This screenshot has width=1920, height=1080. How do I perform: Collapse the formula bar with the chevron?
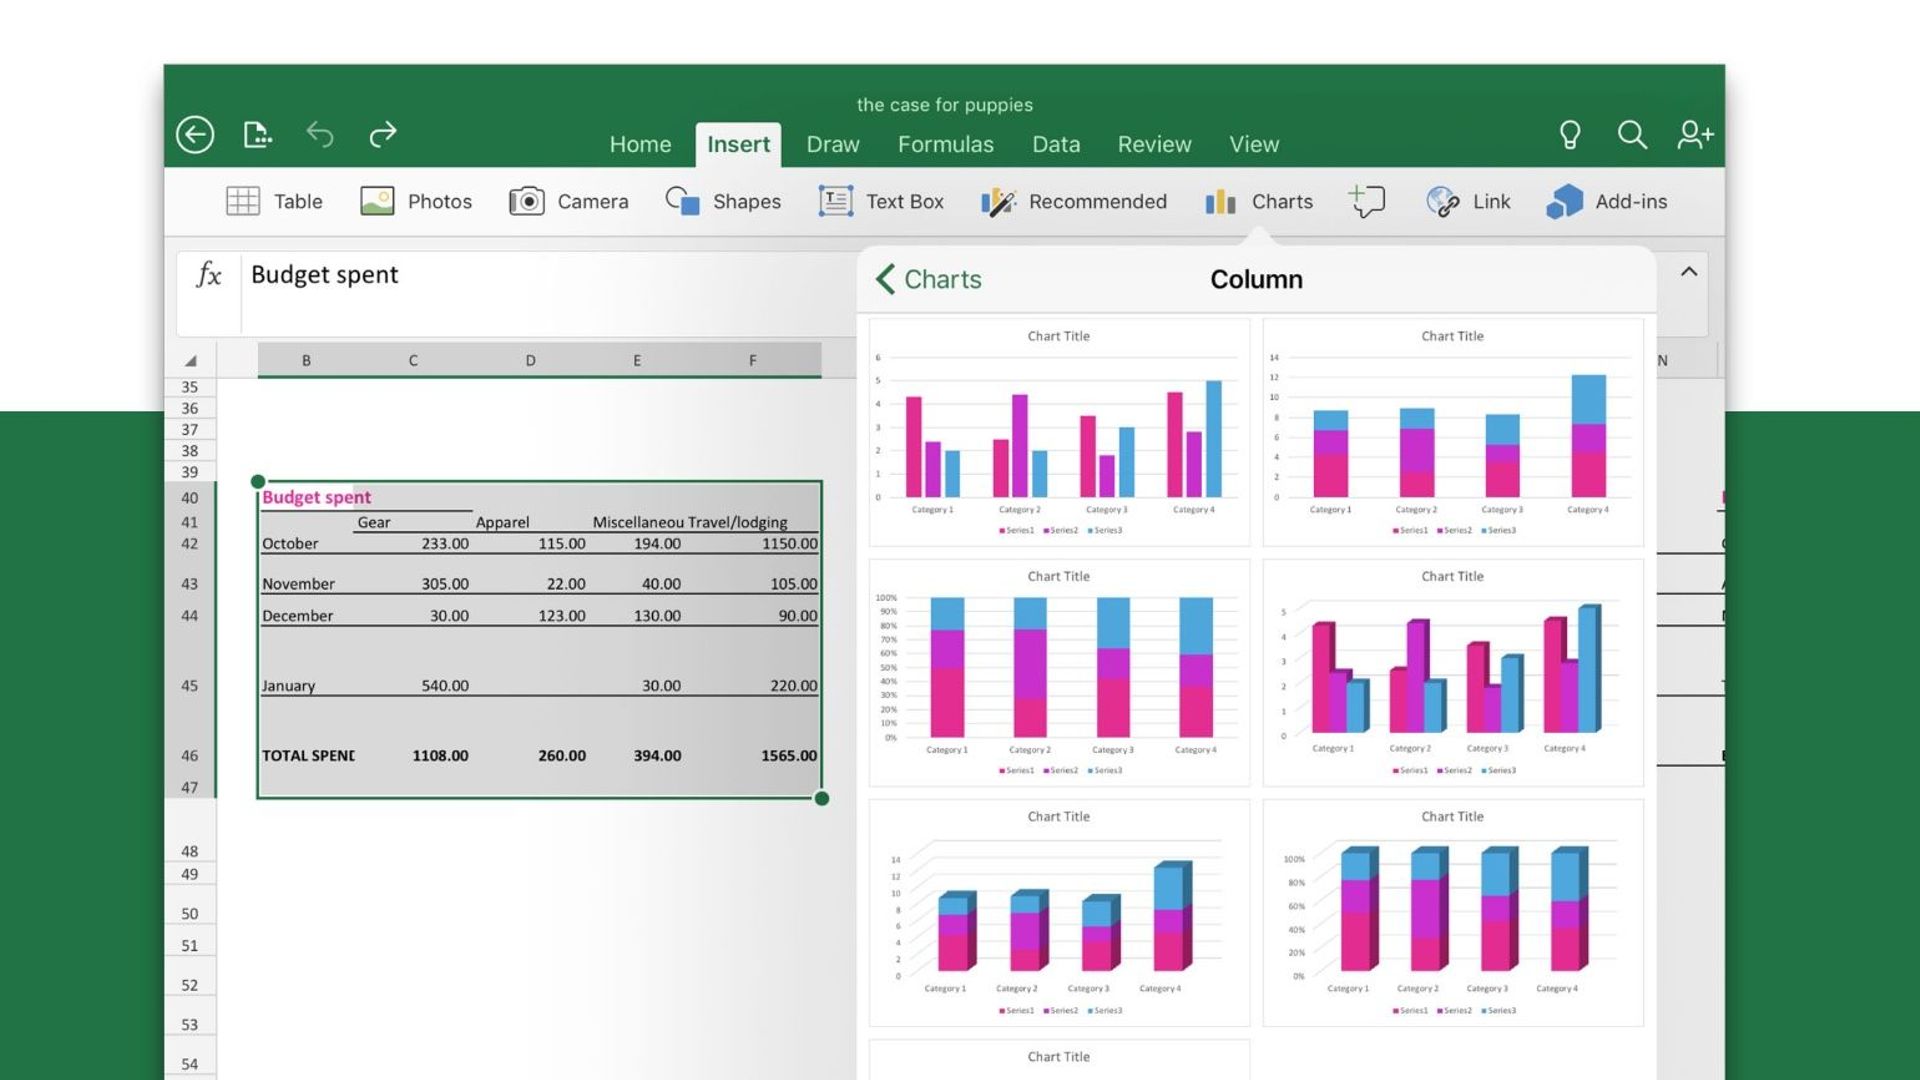[x=1688, y=271]
